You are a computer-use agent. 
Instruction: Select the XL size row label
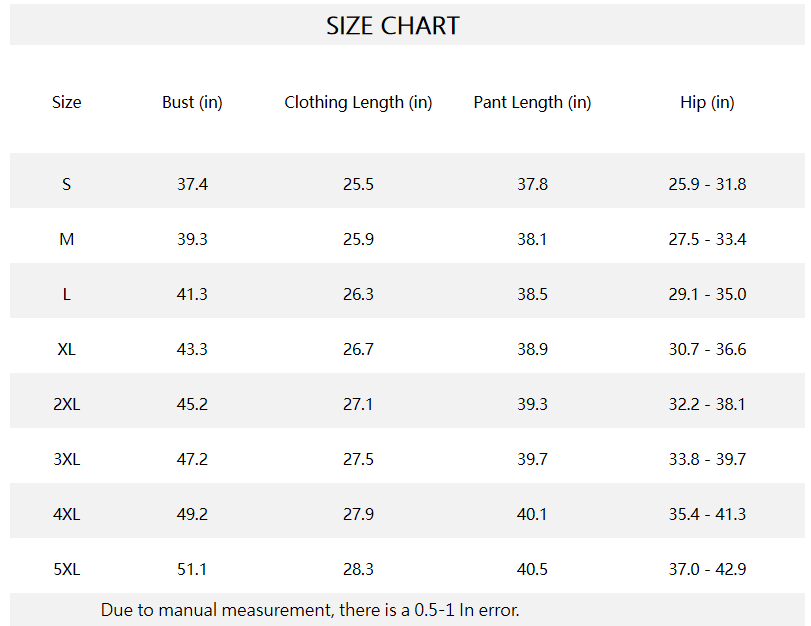point(67,349)
